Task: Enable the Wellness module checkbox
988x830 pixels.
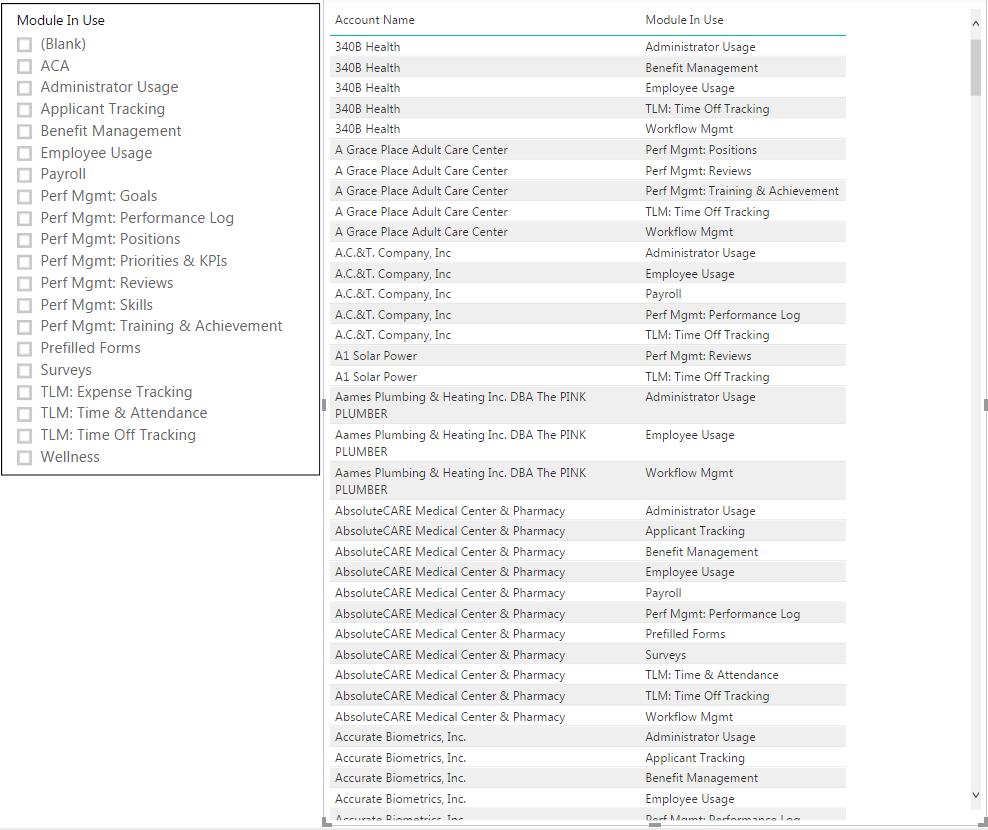Action: [x=25, y=458]
